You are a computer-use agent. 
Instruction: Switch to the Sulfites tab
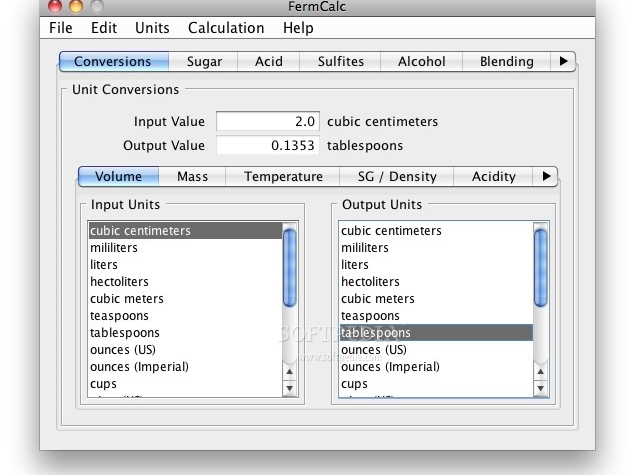[x=341, y=61]
